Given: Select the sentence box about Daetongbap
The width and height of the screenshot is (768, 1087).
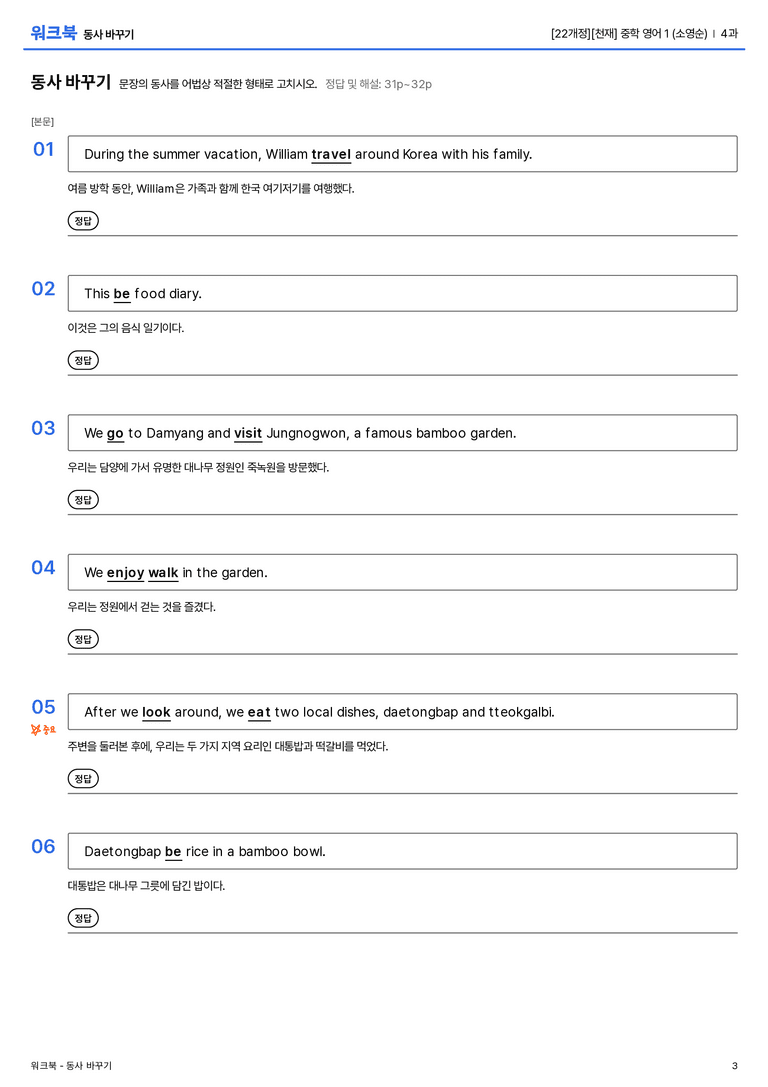Looking at the screenshot, I should coord(403,851).
